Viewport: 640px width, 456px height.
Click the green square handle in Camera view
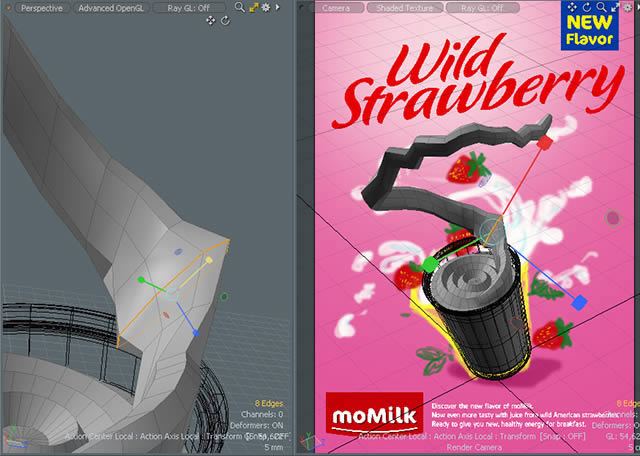(x=430, y=265)
